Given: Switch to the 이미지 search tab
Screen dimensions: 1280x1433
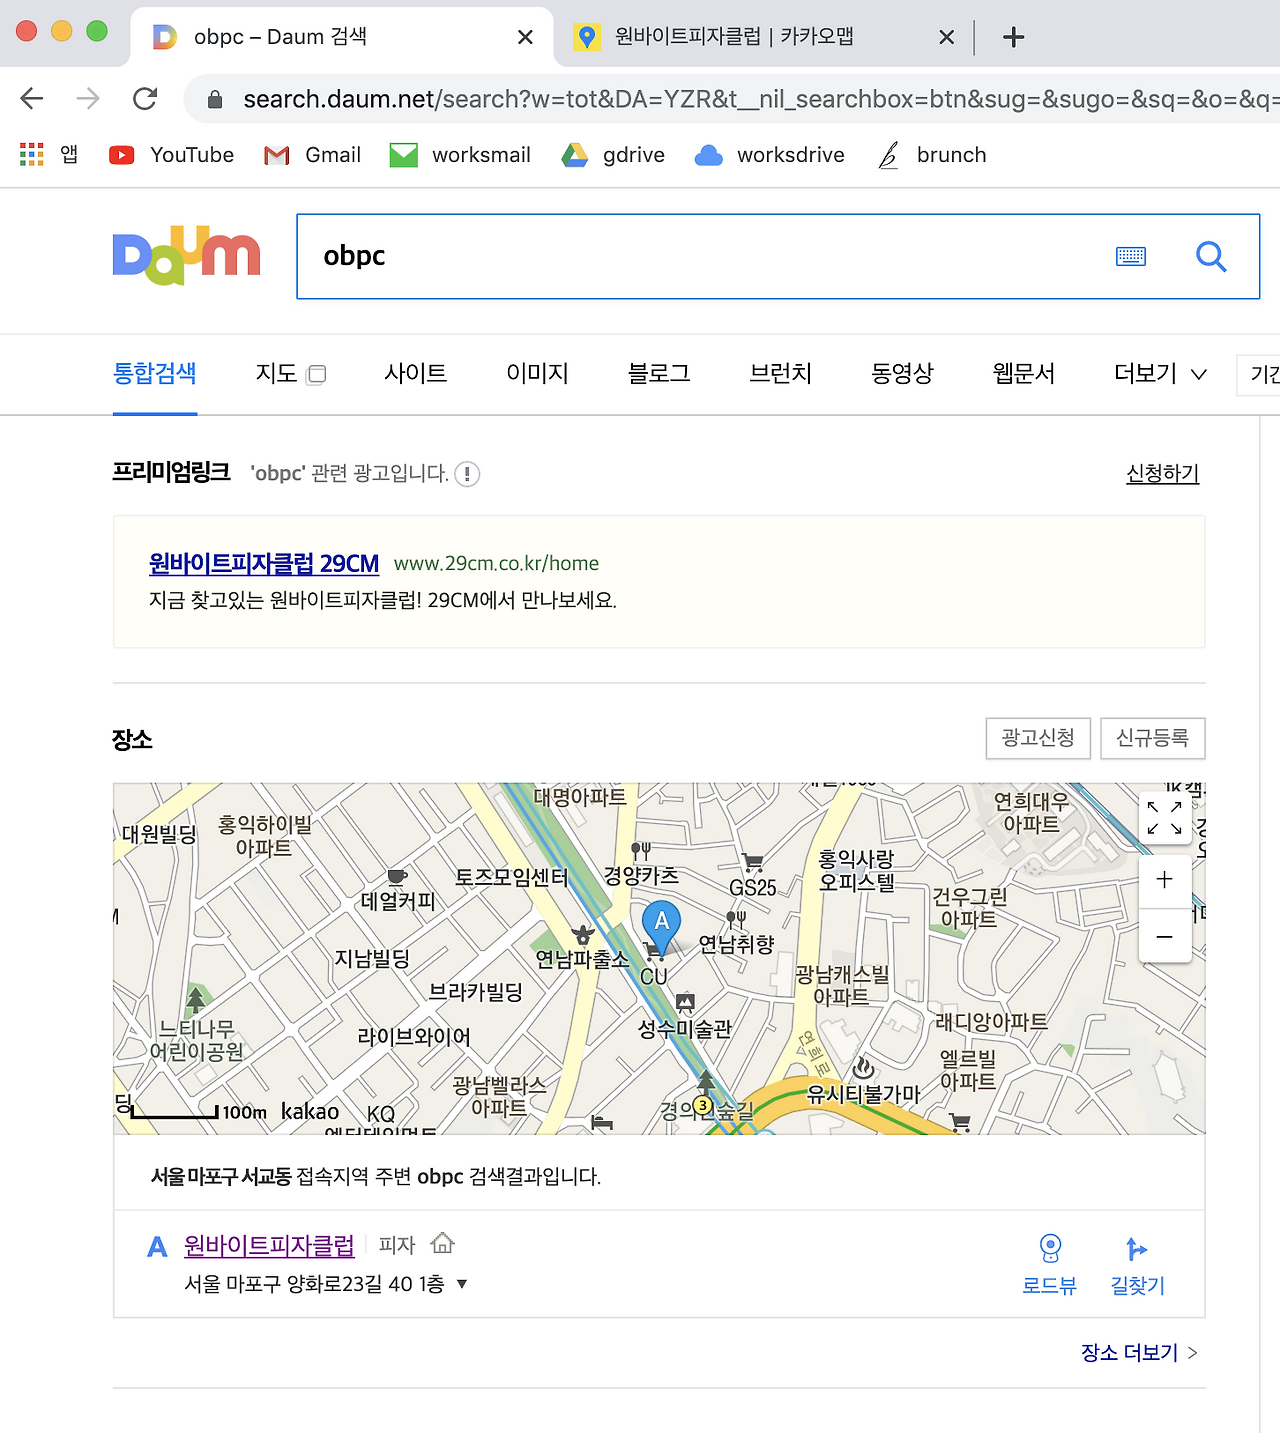Looking at the screenshot, I should pyautogui.click(x=536, y=374).
